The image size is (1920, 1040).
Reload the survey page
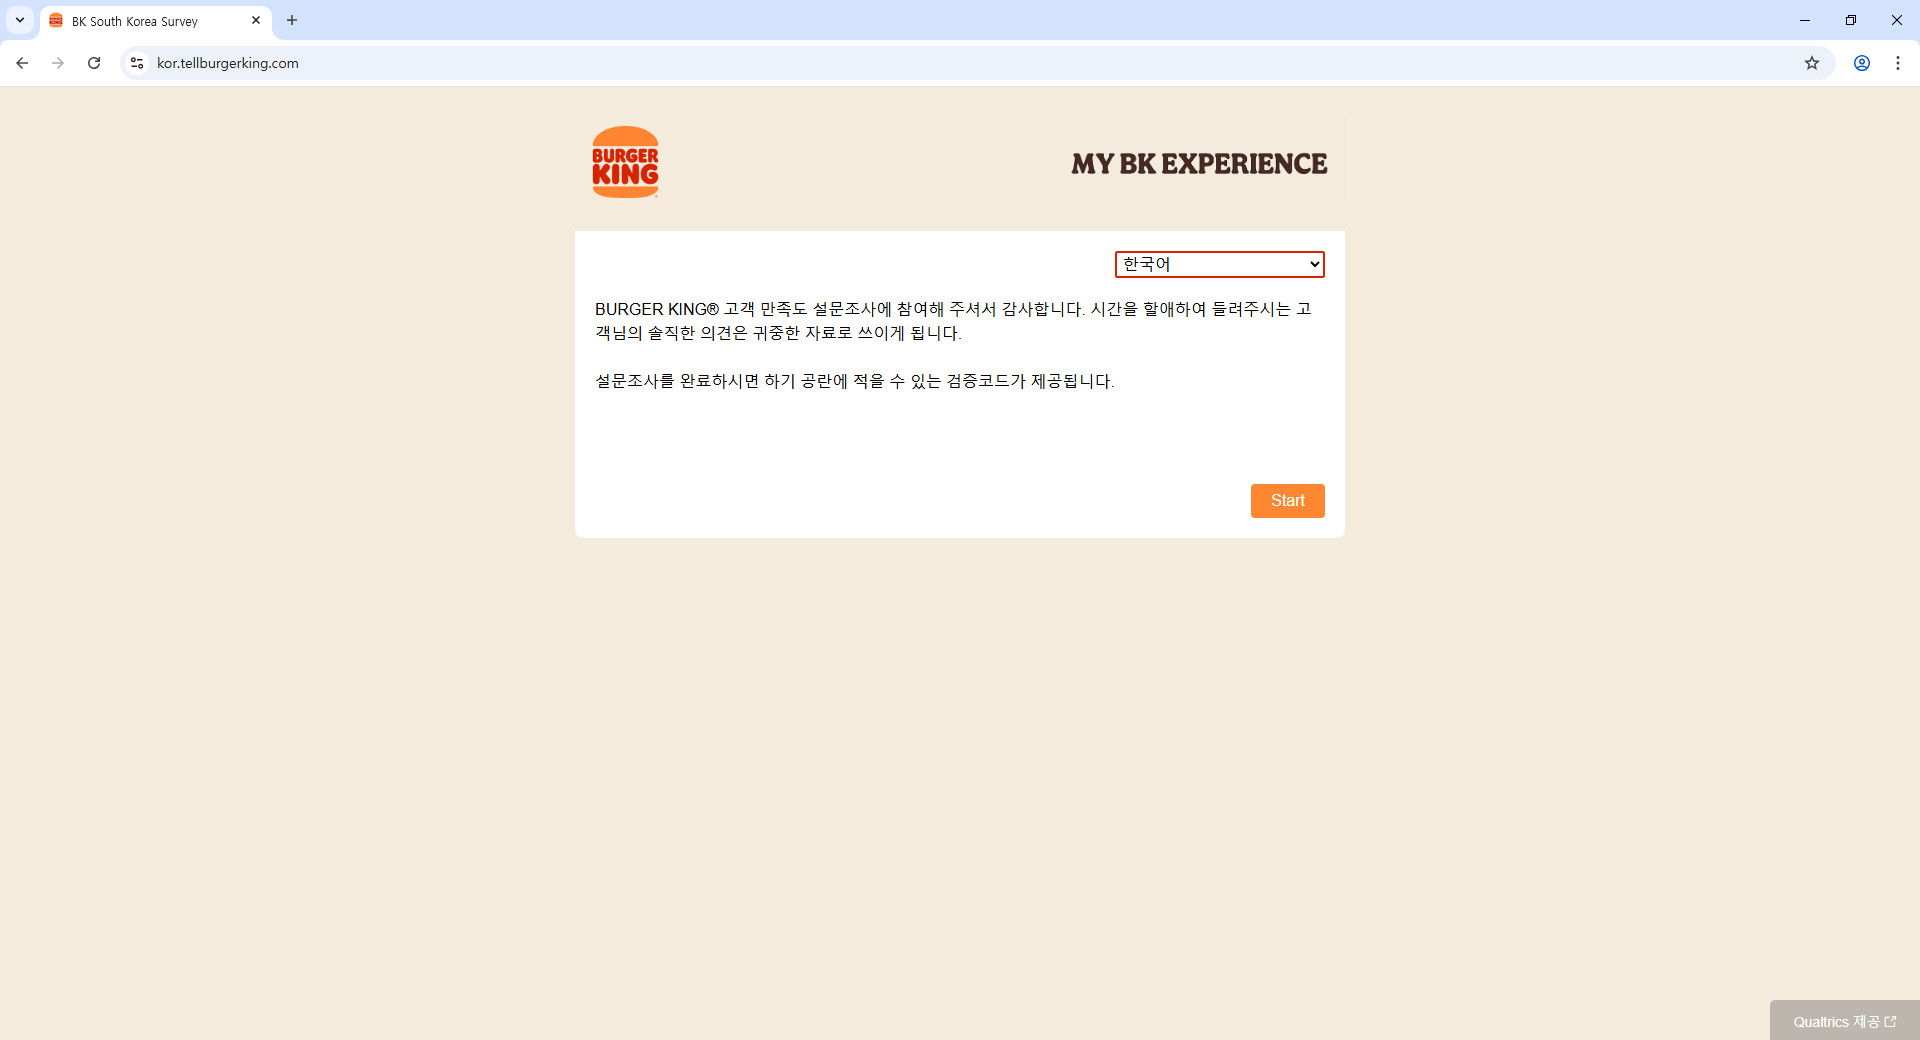(94, 63)
